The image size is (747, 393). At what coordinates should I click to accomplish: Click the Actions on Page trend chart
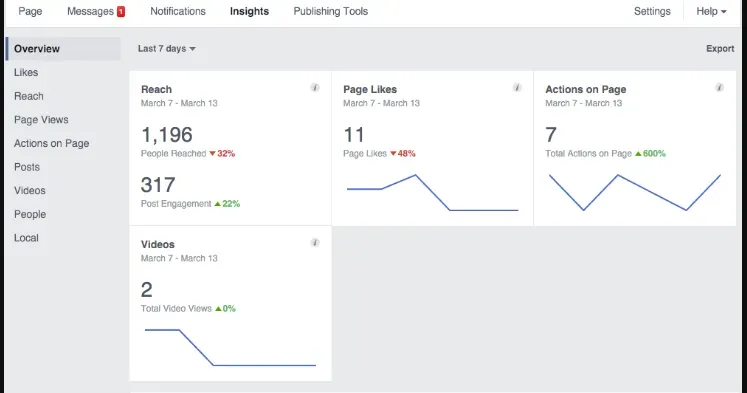click(x=635, y=192)
